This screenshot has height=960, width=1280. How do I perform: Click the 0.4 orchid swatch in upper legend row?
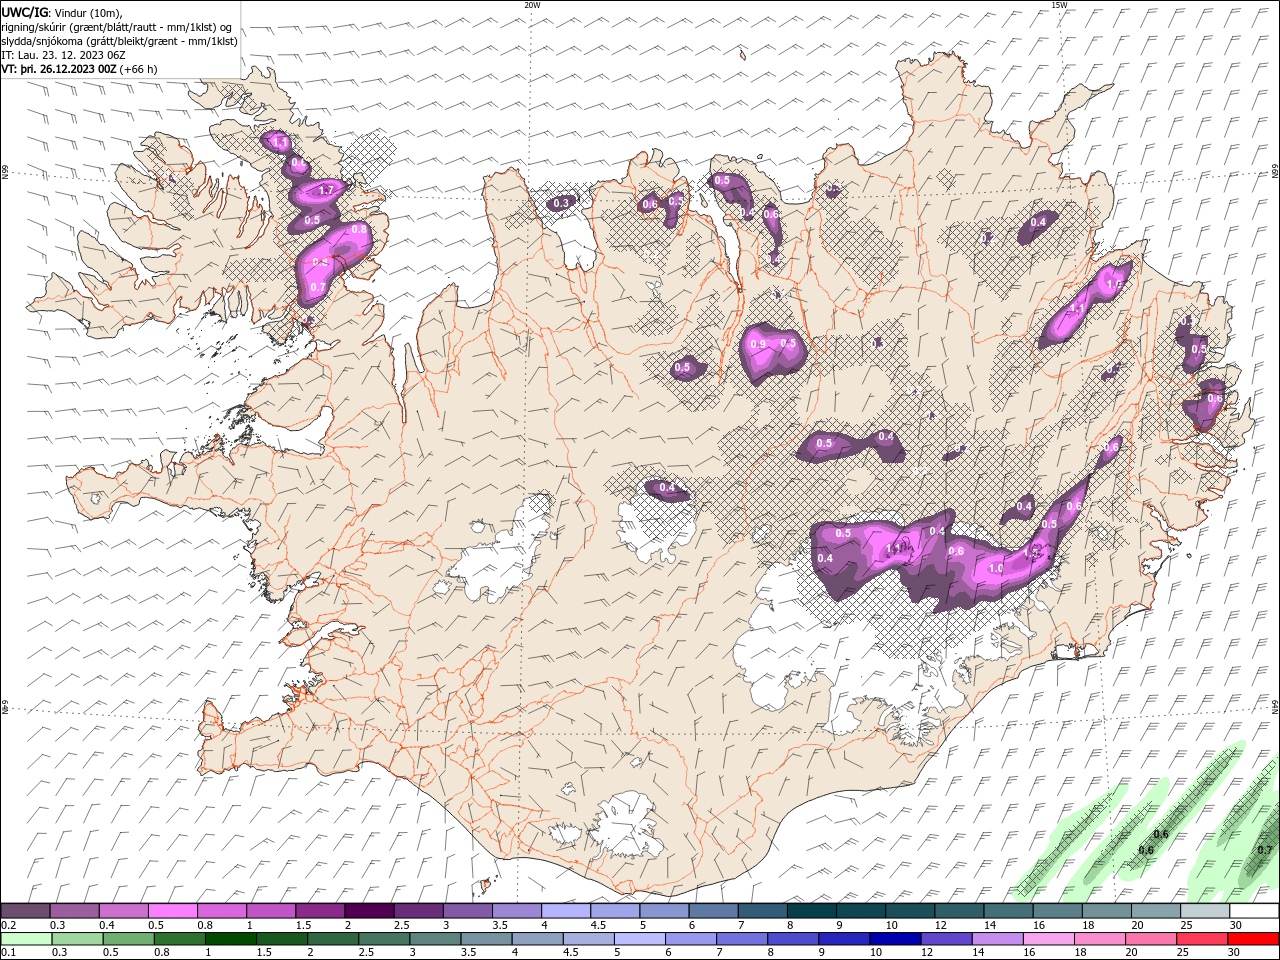(125, 911)
